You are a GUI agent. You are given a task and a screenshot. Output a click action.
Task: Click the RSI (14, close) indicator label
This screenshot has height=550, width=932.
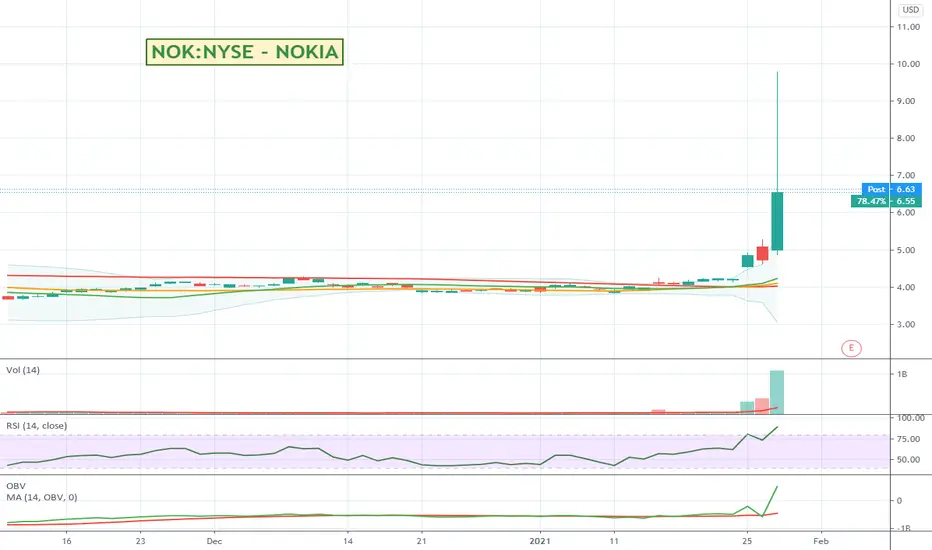(x=36, y=426)
